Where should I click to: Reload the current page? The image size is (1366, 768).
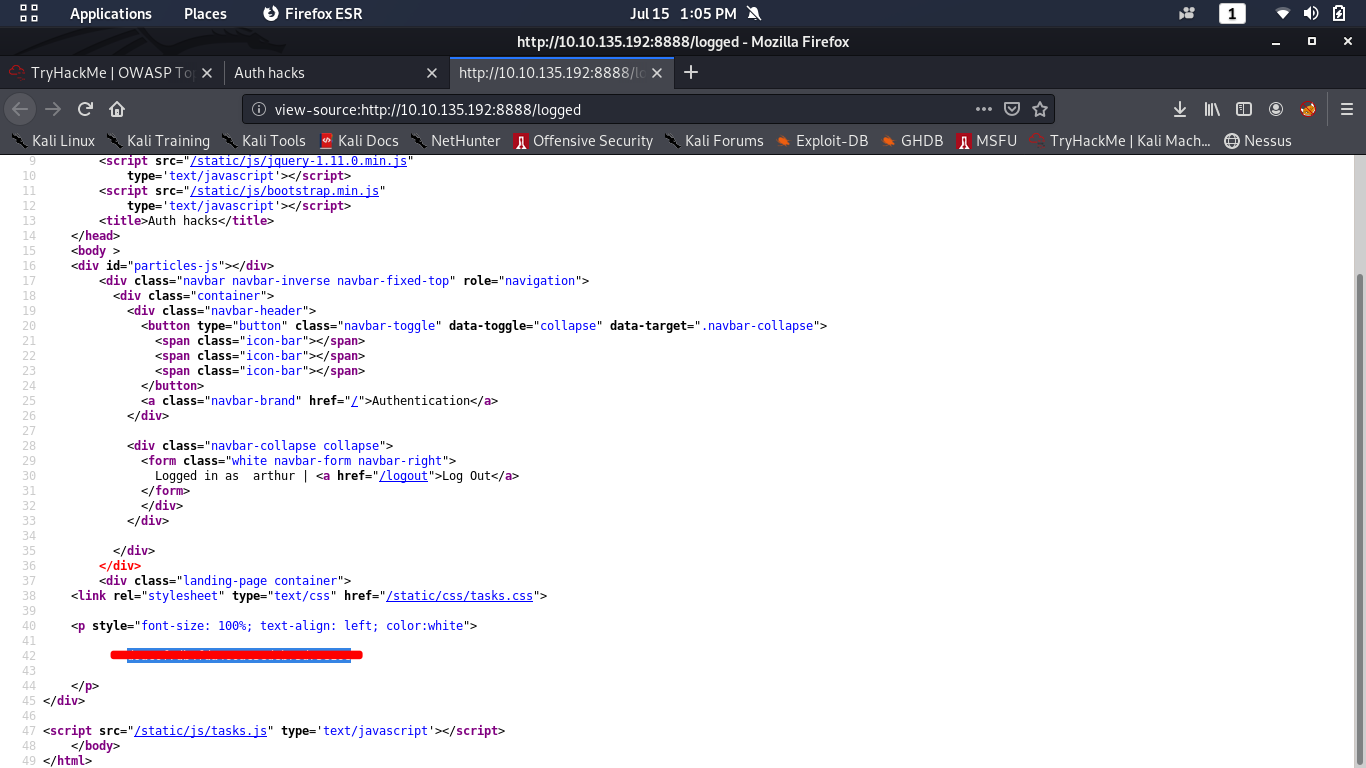coord(85,109)
